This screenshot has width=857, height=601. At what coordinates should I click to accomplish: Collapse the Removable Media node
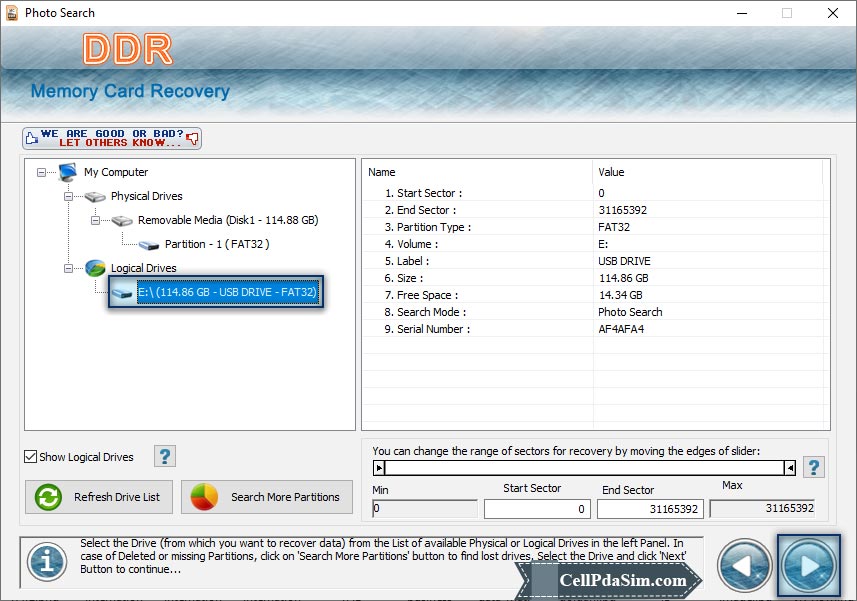[x=95, y=220]
